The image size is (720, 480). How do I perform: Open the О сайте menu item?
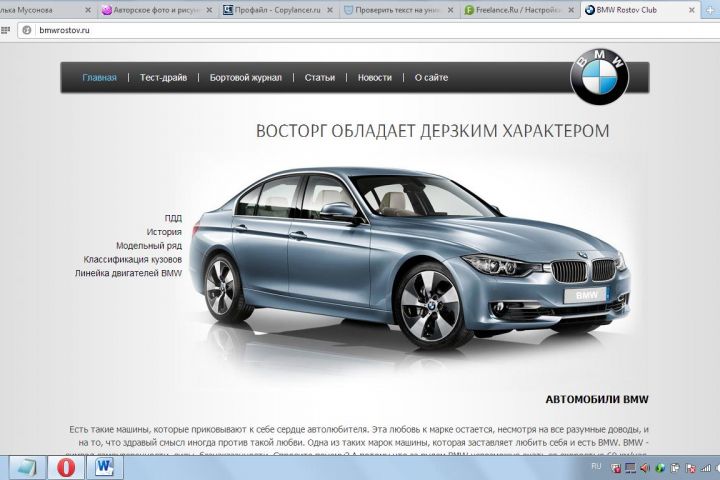click(x=431, y=78)
